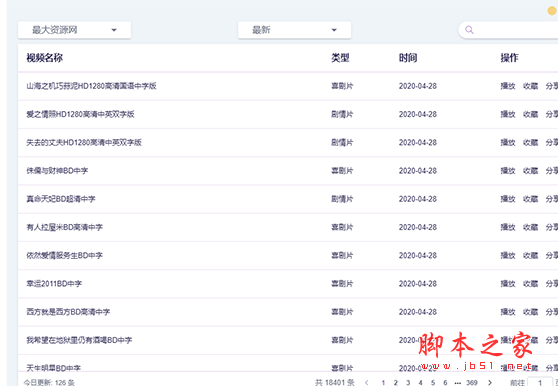Click the 时间 column header
The width and height of the screenshot is (558, 386).
[408, 58]
